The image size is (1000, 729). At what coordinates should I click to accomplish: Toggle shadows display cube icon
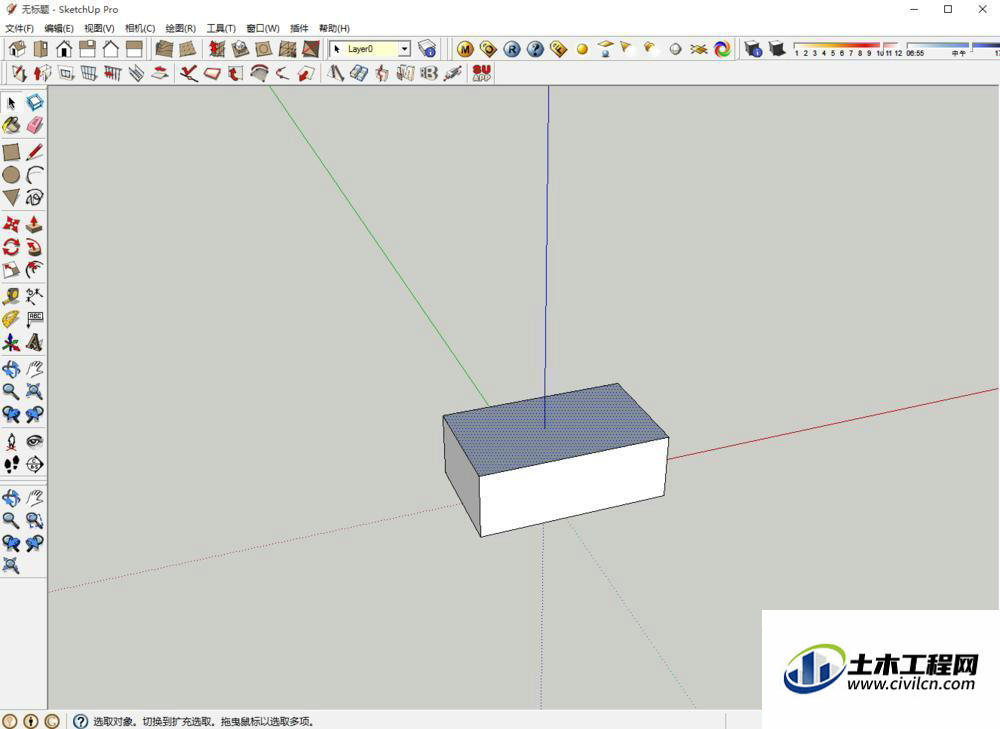coord(776,48)
